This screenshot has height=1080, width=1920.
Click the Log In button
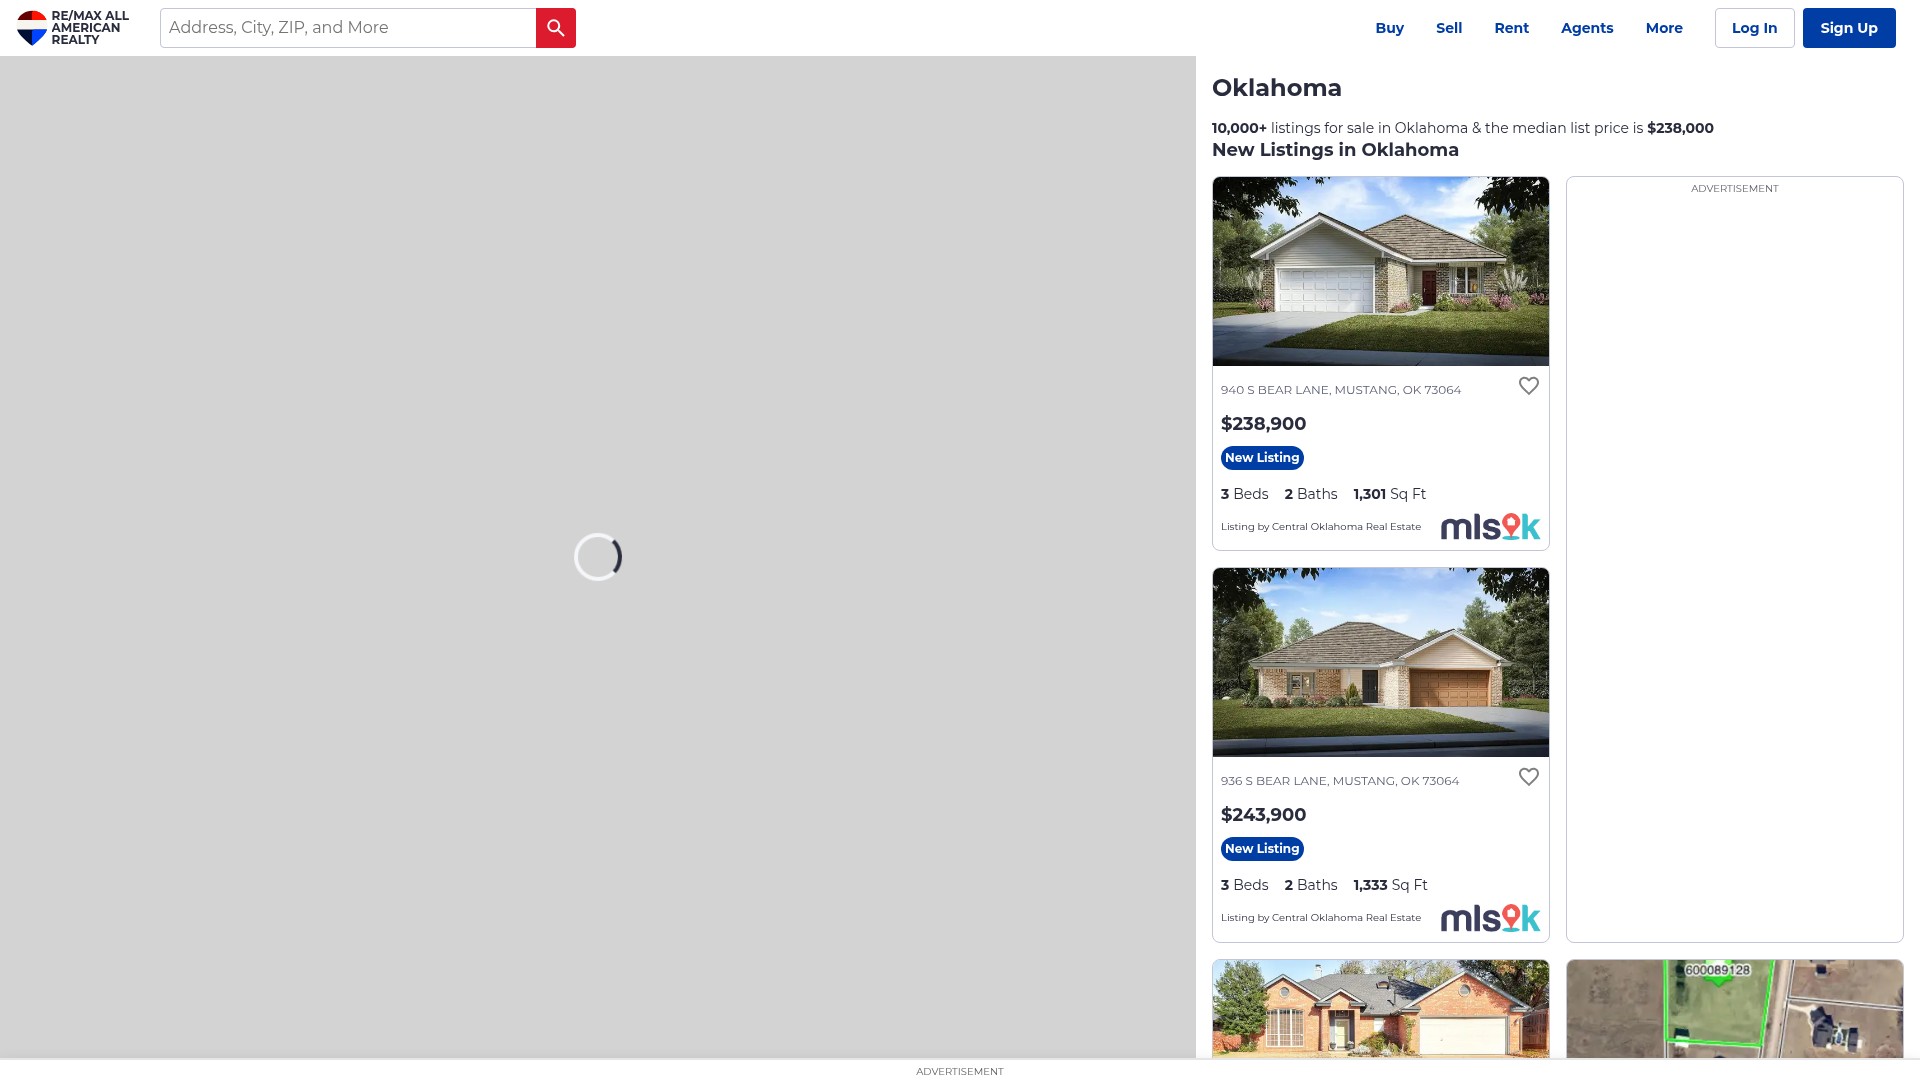click(x=1754, y=28)
